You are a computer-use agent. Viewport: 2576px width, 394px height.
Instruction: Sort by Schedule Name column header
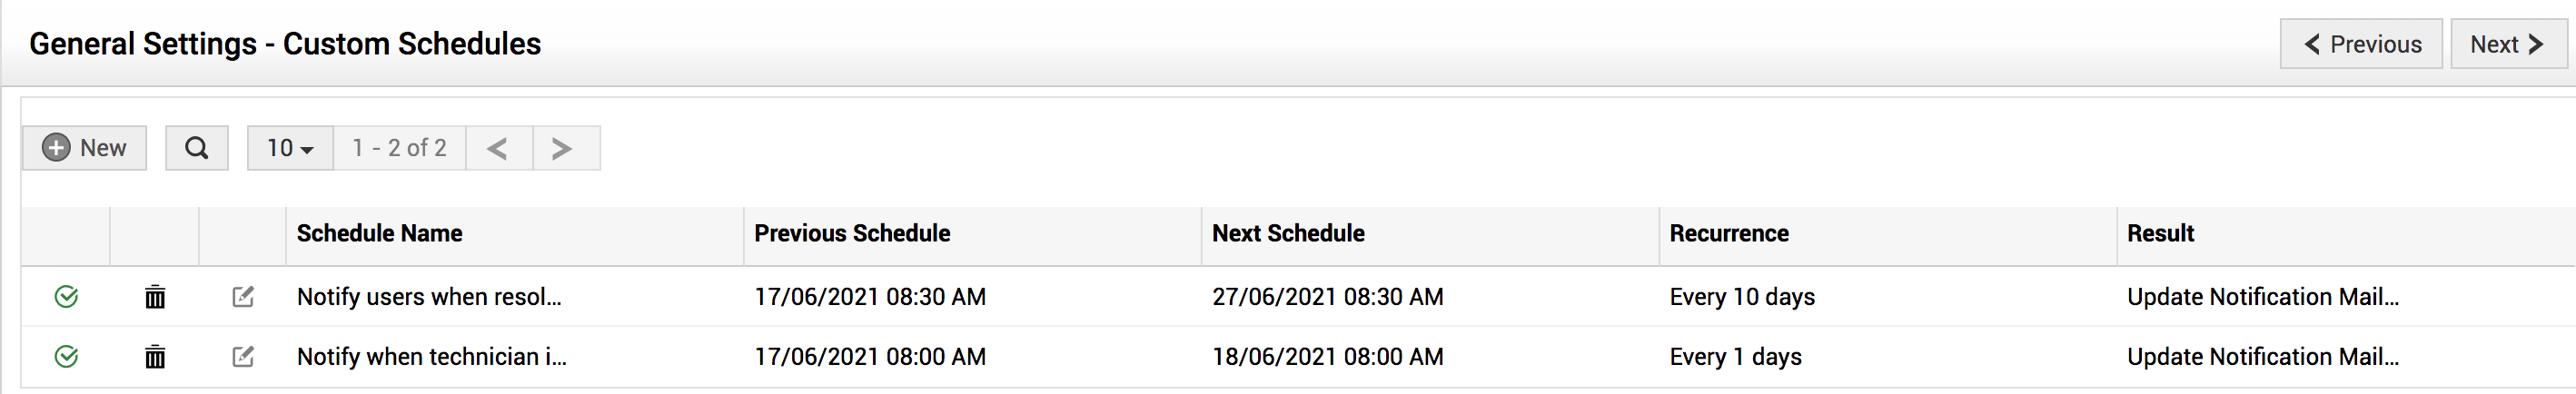(x=379, y=234)
